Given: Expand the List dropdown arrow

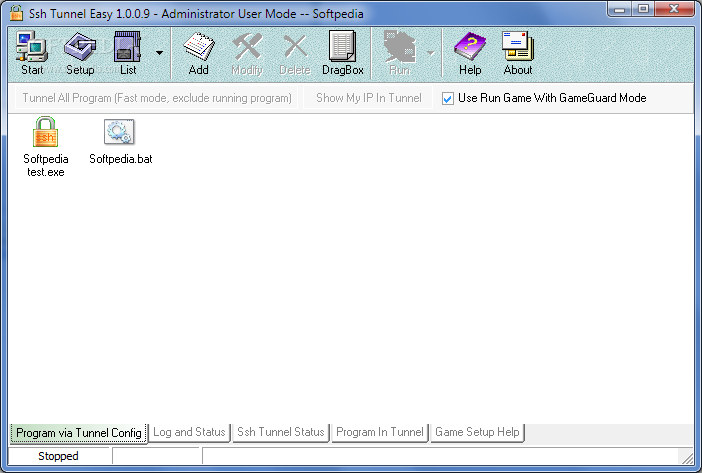Looking at the screenshot, I should click(x=159, y=53).
